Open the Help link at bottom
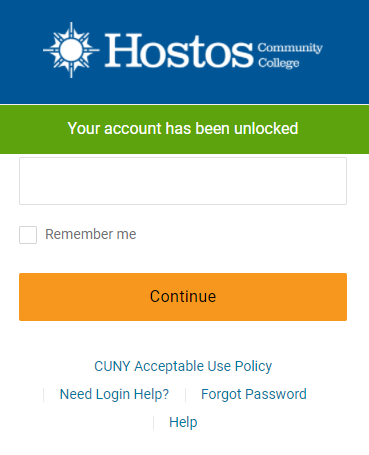This screenshot has width=369, height=455. point(183,422)
